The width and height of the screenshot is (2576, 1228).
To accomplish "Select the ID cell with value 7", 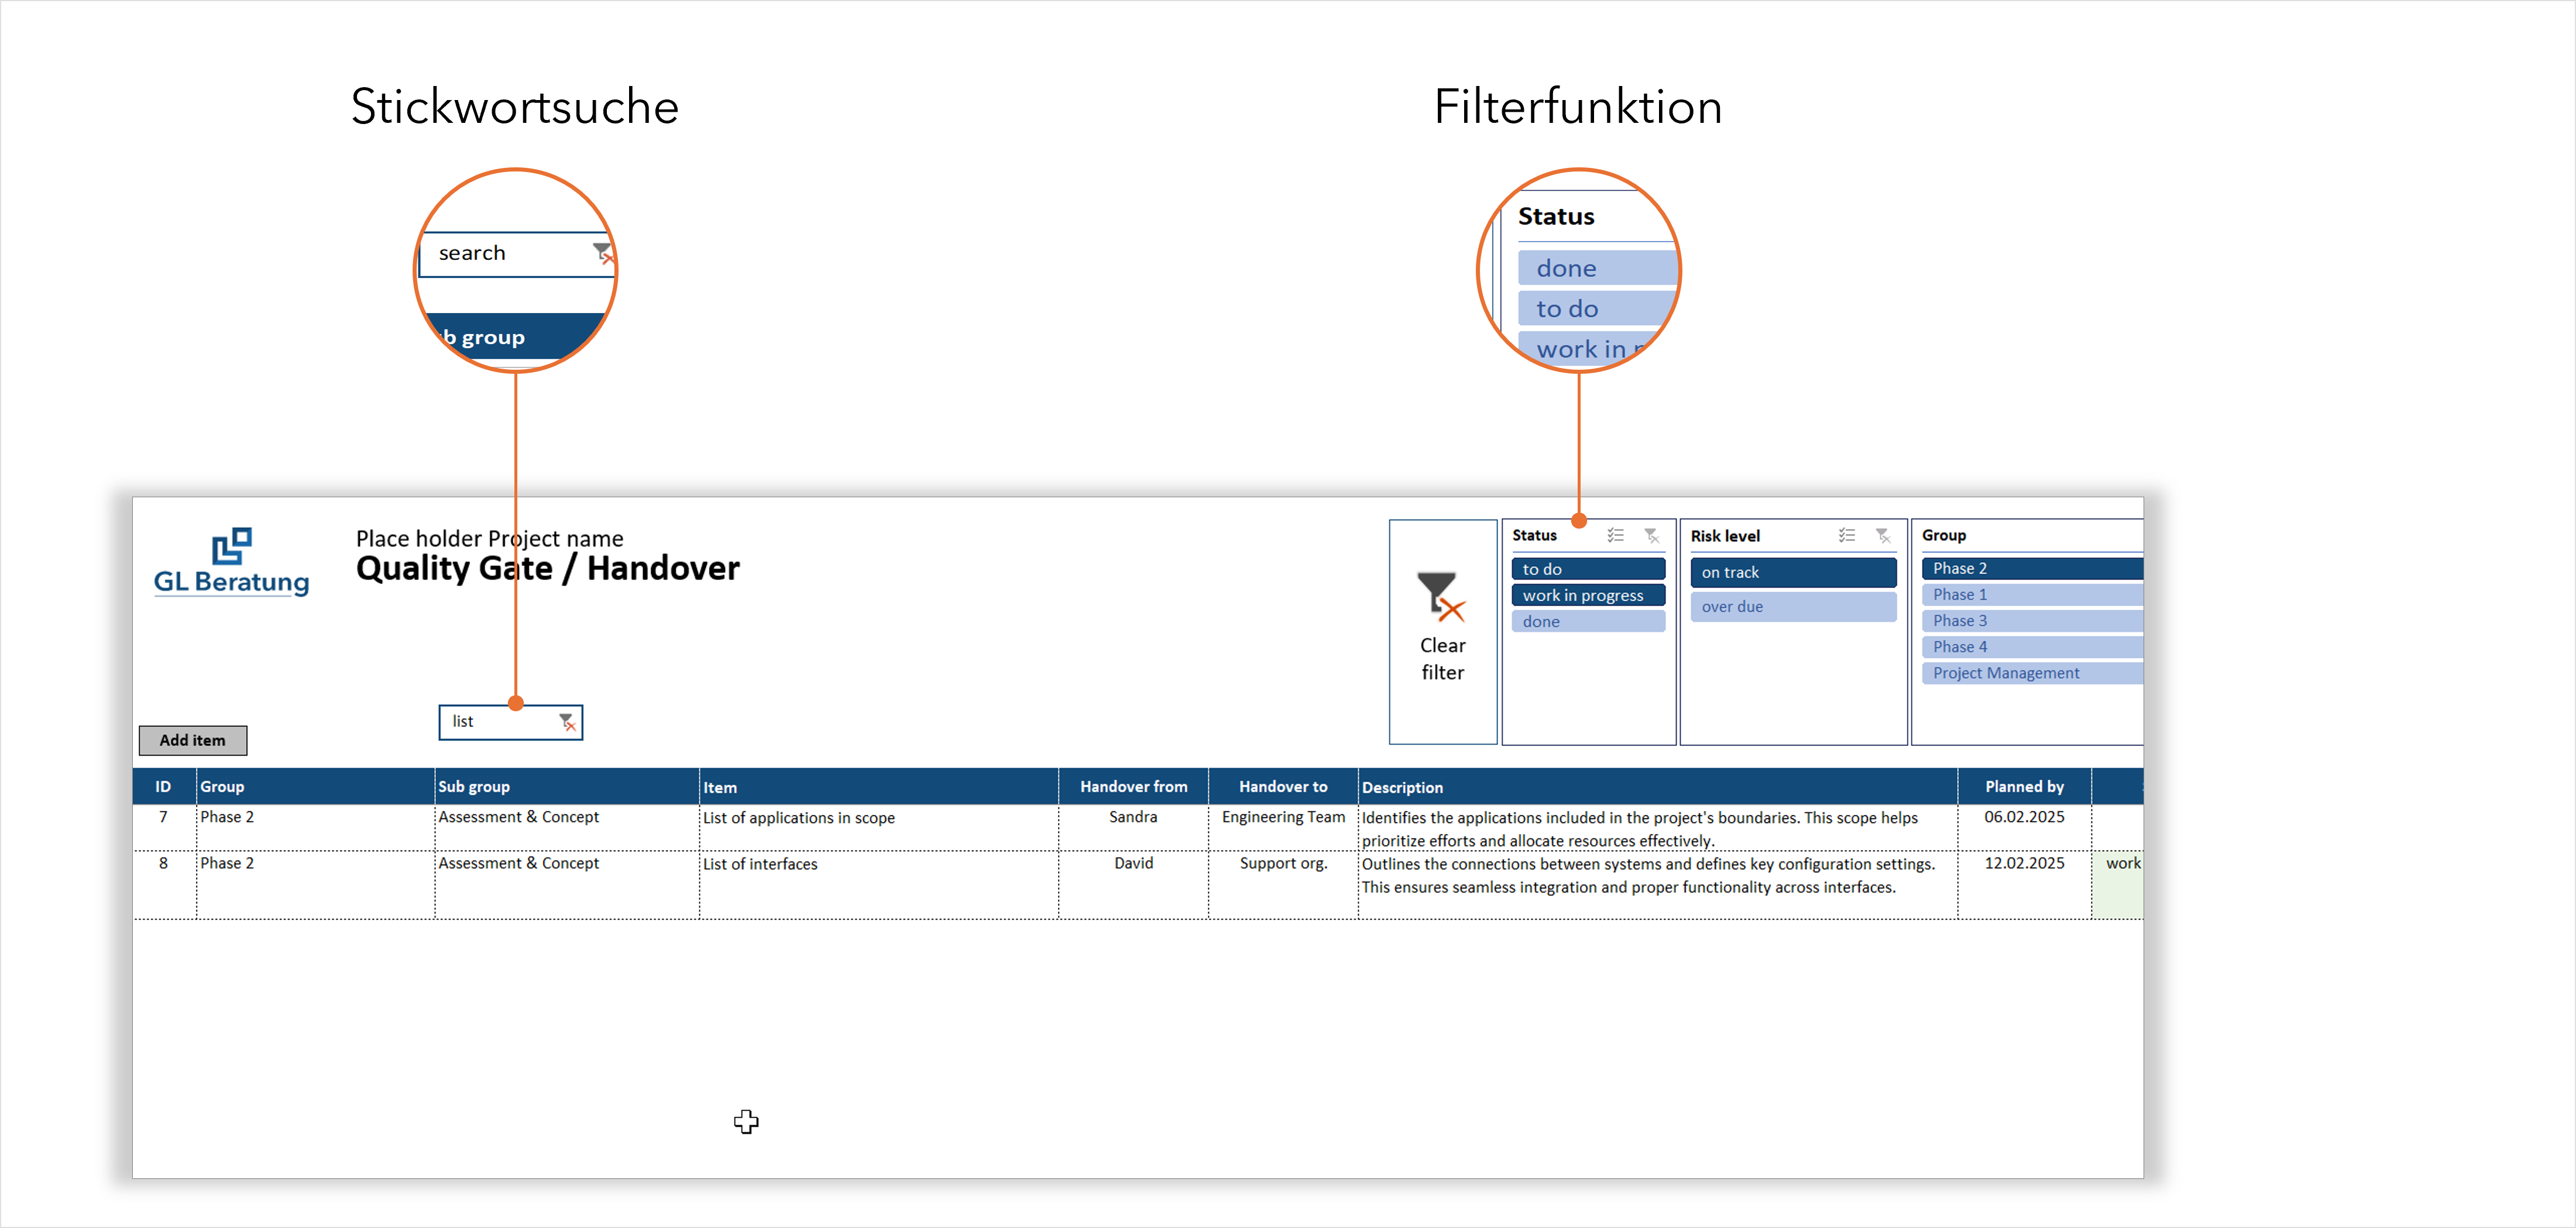I will click(164, 827).
